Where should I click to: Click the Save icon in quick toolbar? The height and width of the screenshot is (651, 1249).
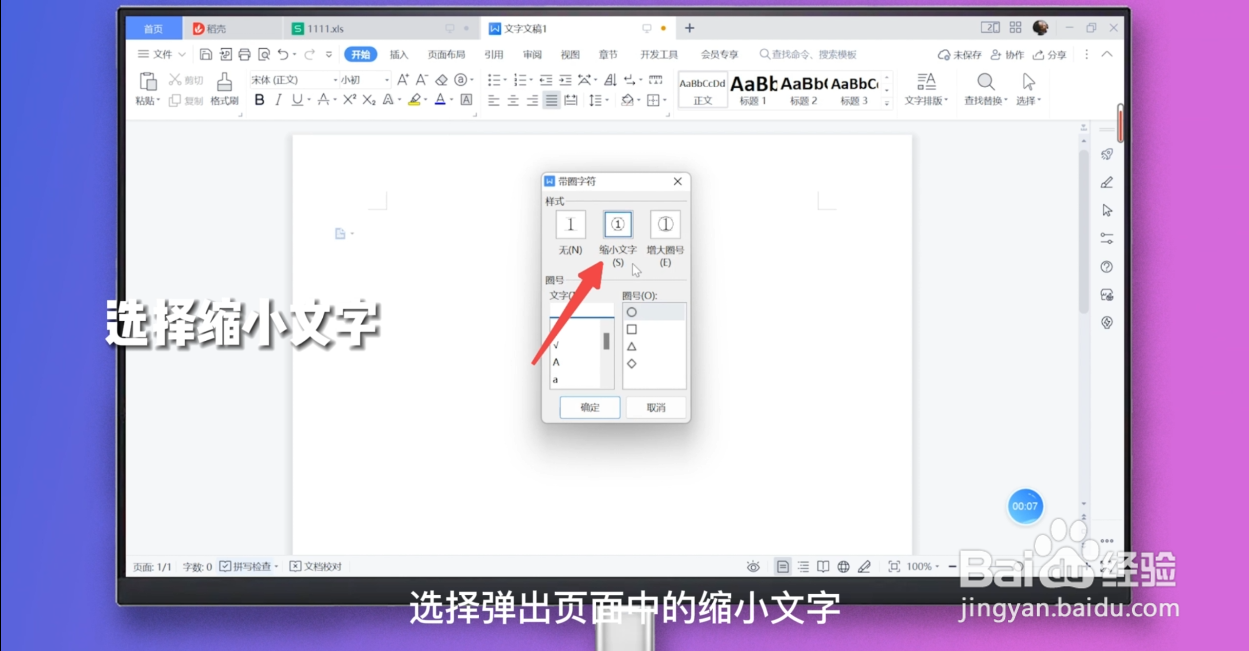coord(206,54)
